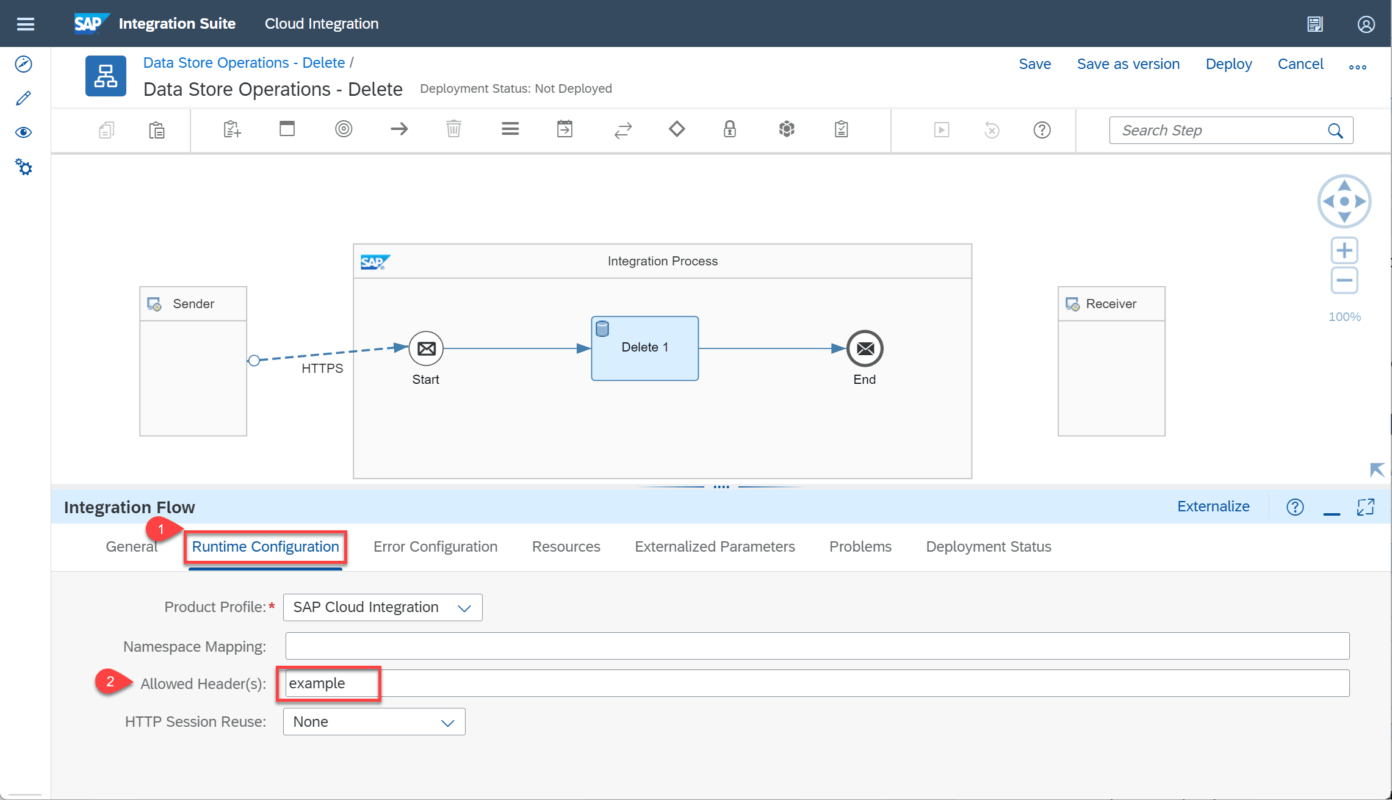Click the panel resize handle dots
This screenshot has height=800, width=1392.
[x=721, y=487]
